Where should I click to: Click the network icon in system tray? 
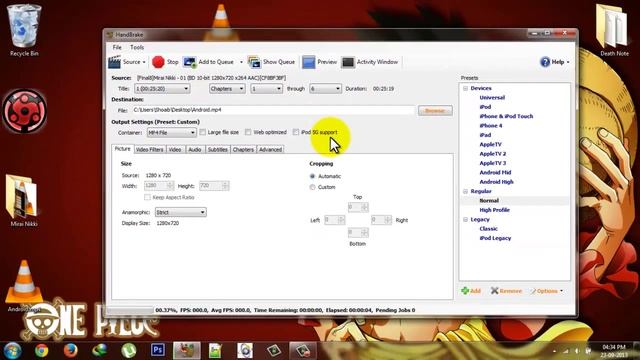[x=566, y=351]
